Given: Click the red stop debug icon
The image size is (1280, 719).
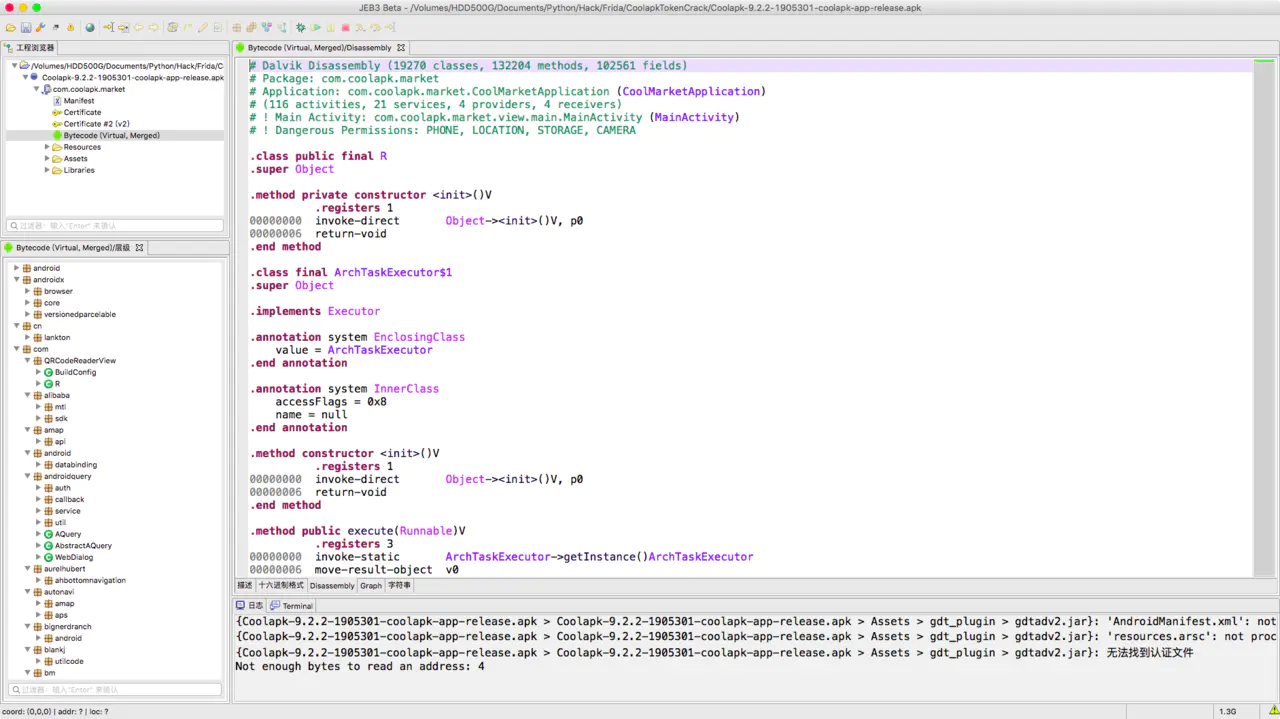Looking at the screenshot, I should (x=345, y=28).
